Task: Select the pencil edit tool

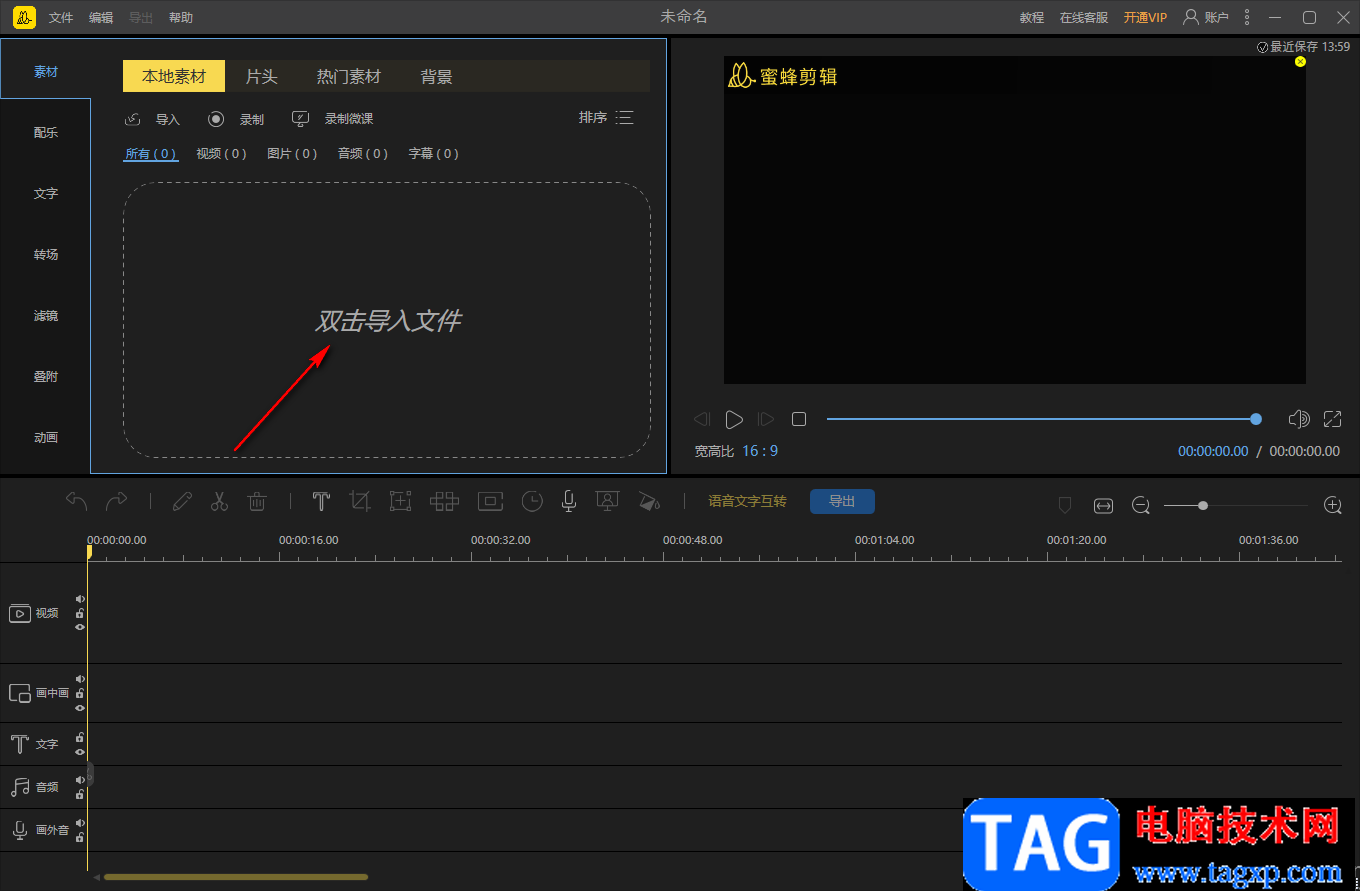Action: pyautogui.click(x=182, y=501)
